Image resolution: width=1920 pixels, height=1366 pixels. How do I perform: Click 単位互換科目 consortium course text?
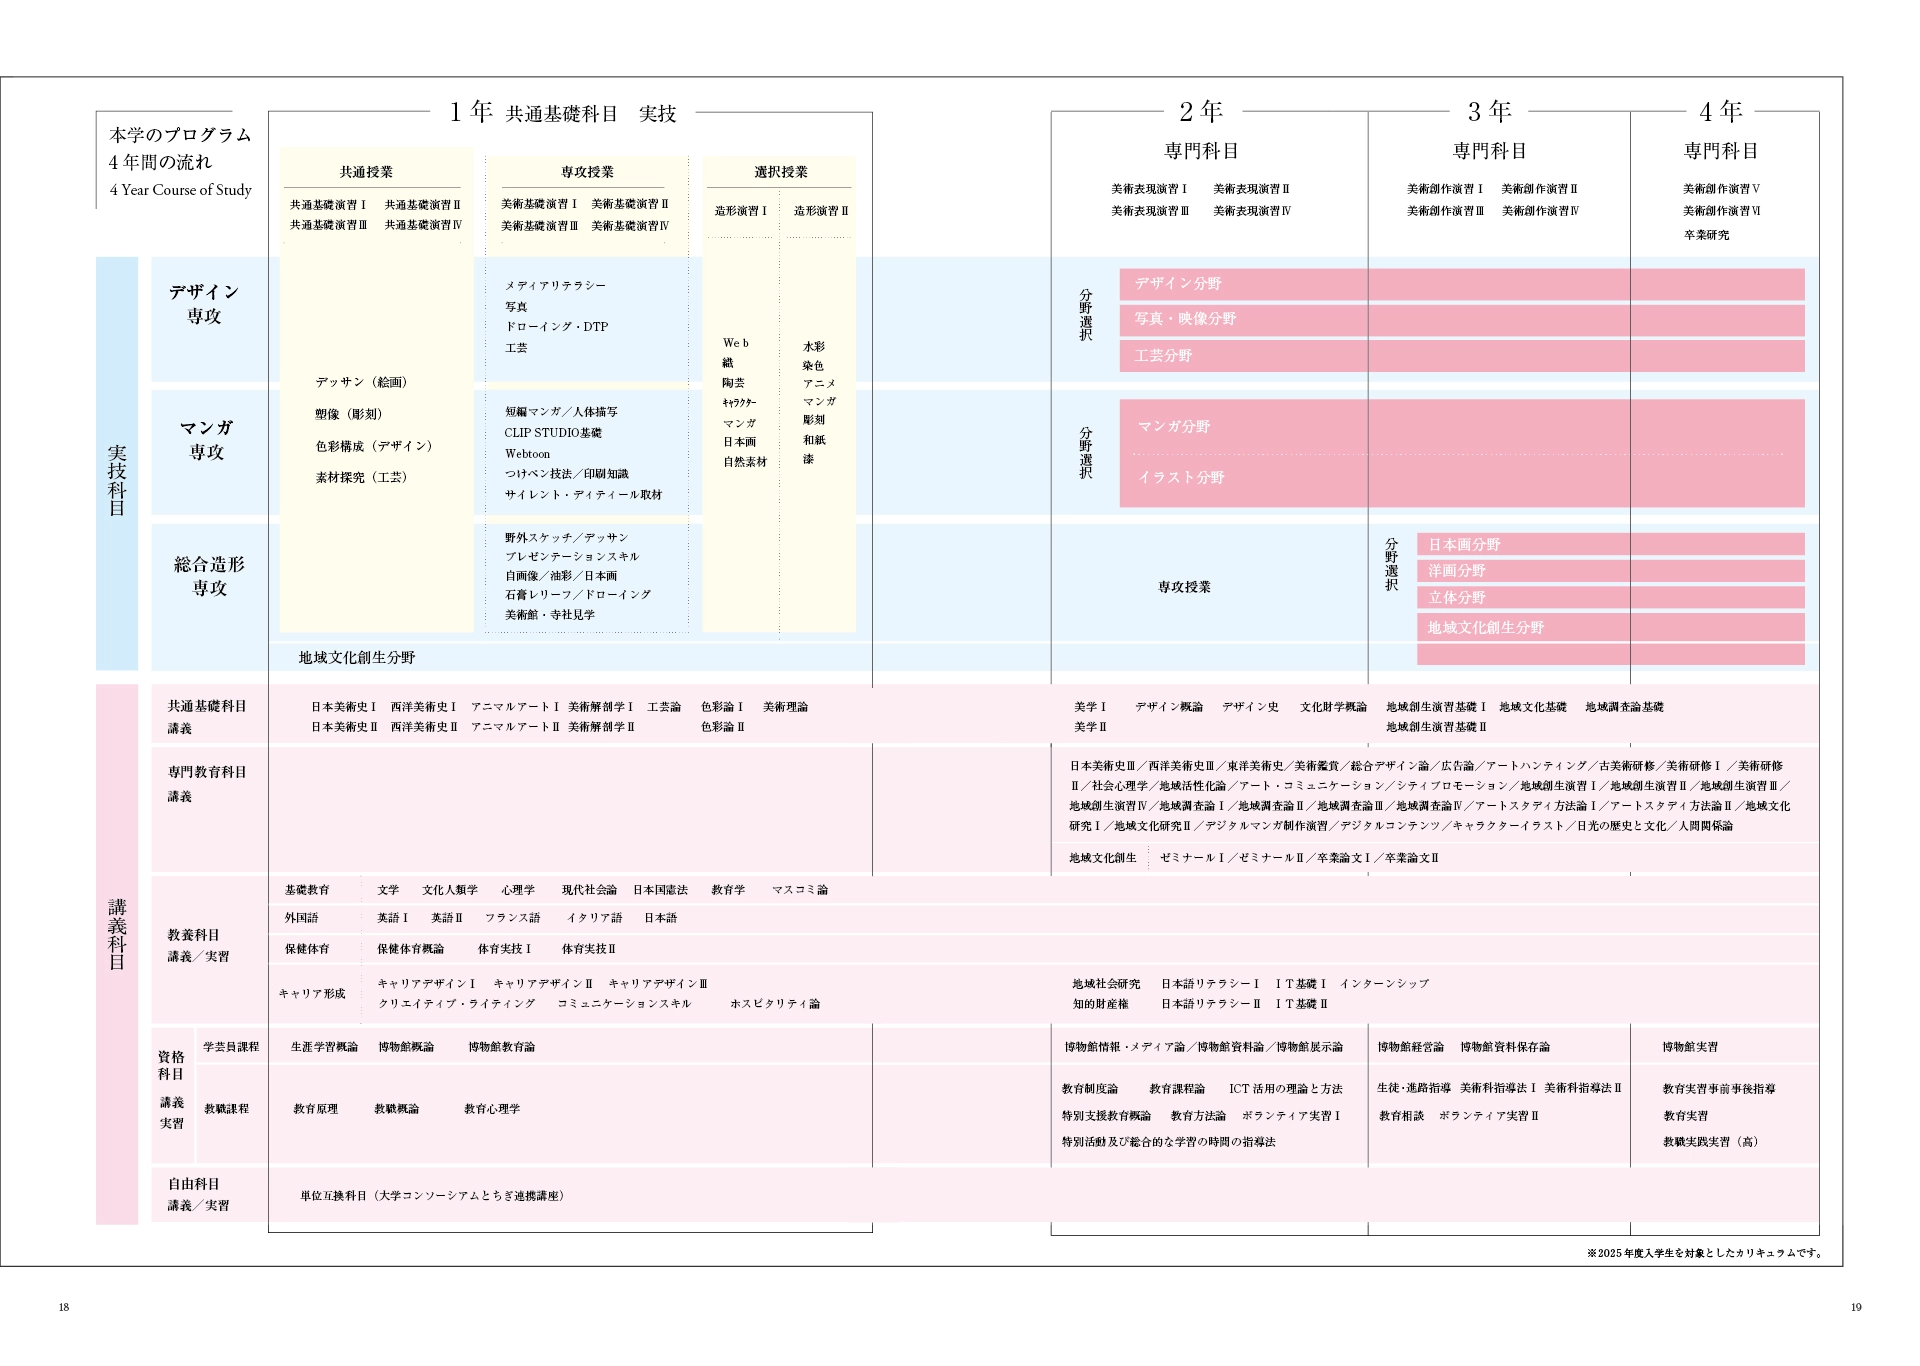click(432, 1196)
